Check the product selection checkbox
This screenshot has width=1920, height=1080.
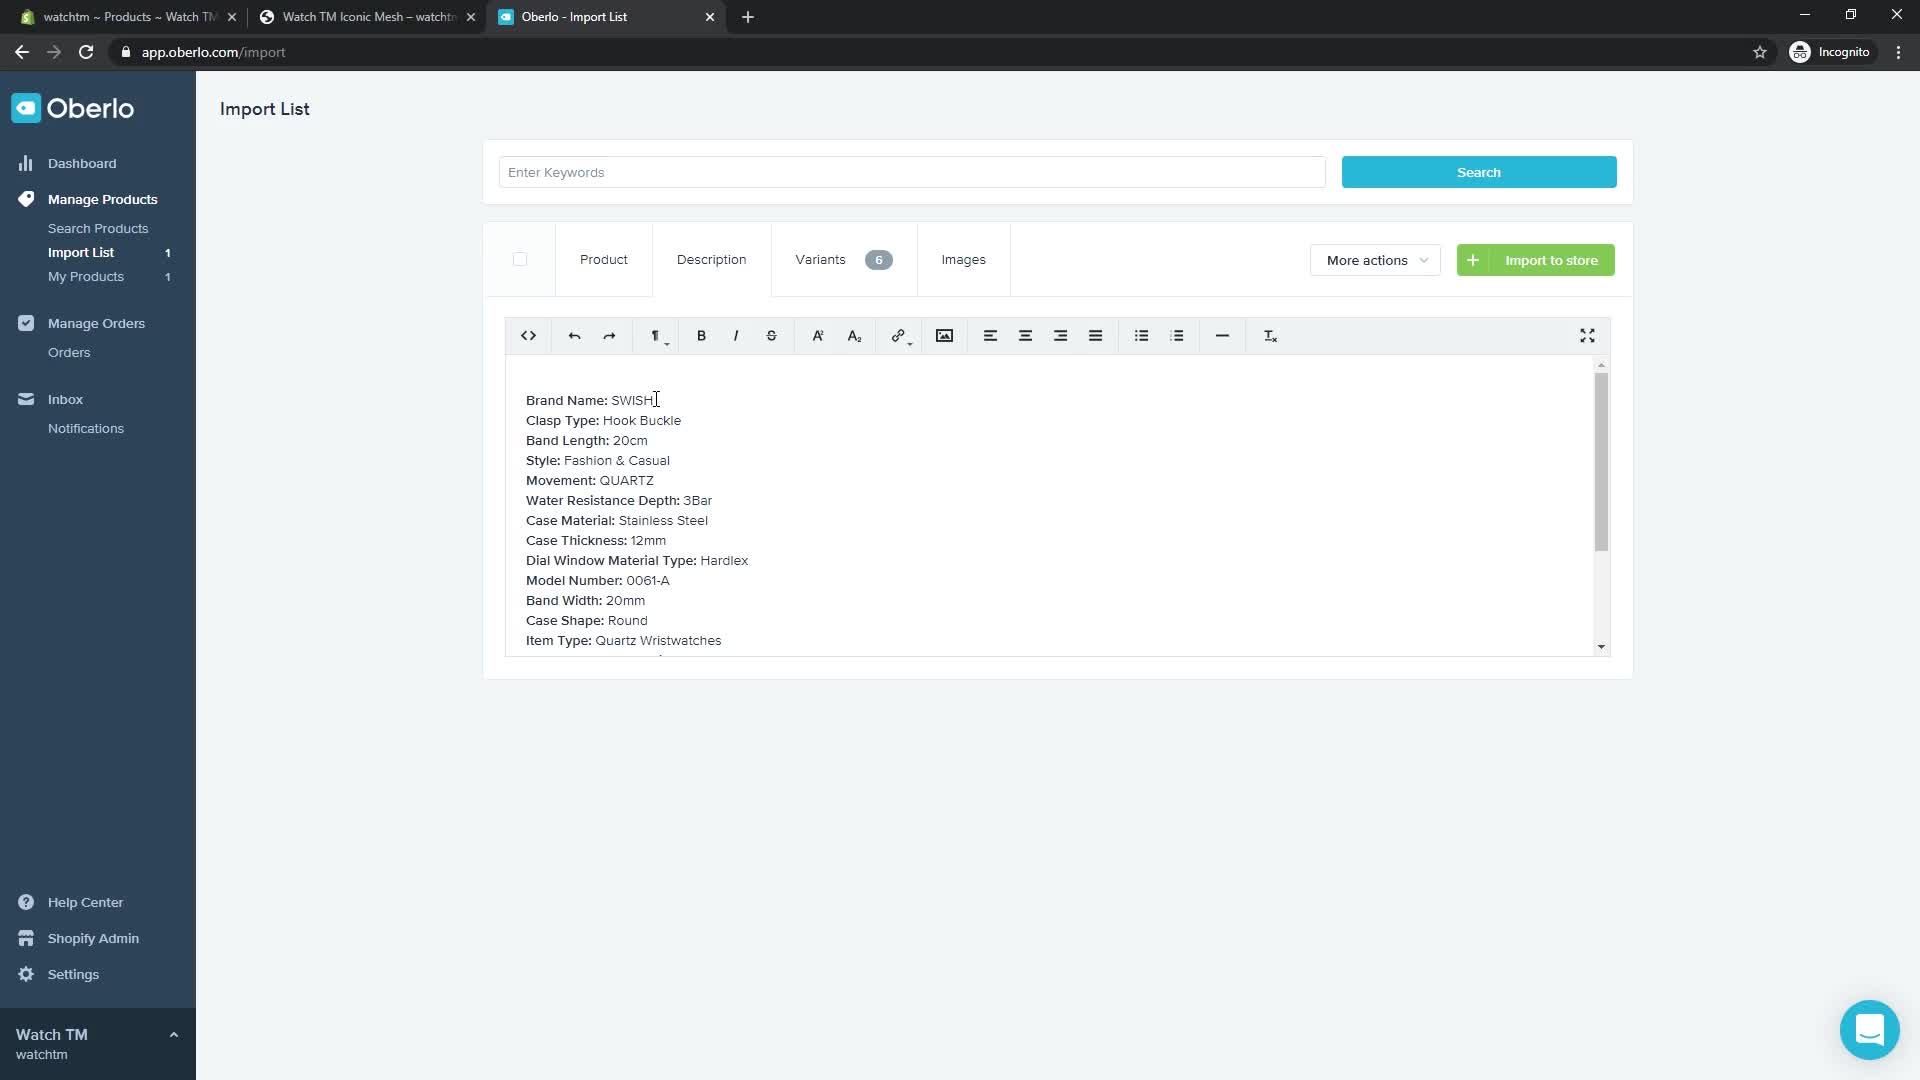pyautogui.click(x=520, y=260)
